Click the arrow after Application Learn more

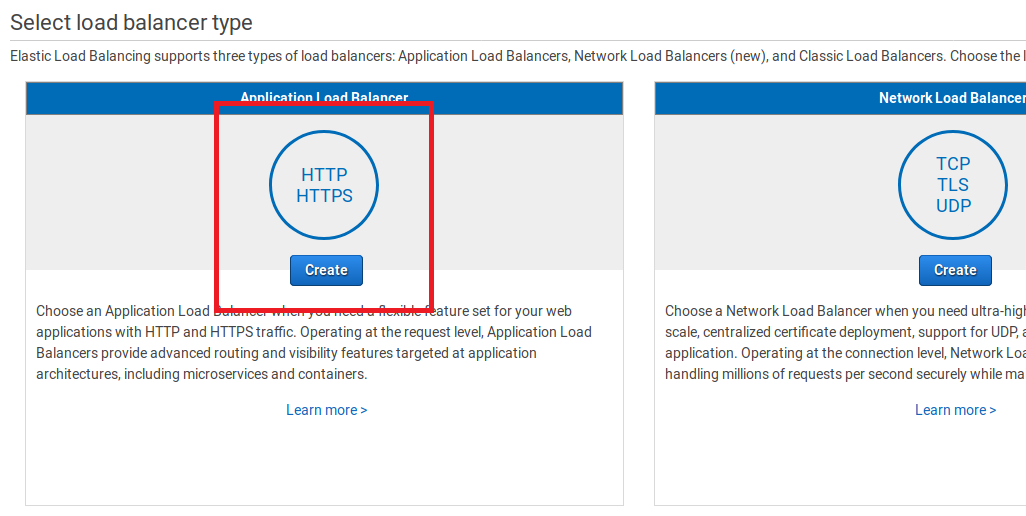[363, 410]
